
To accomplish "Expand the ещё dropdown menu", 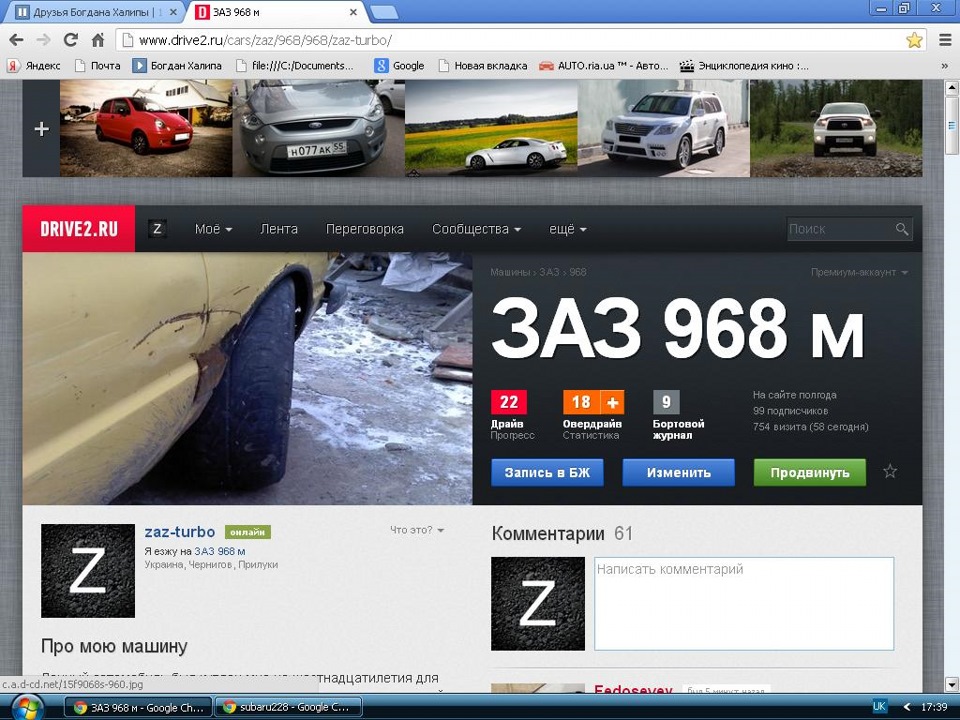I will [568, 229].
